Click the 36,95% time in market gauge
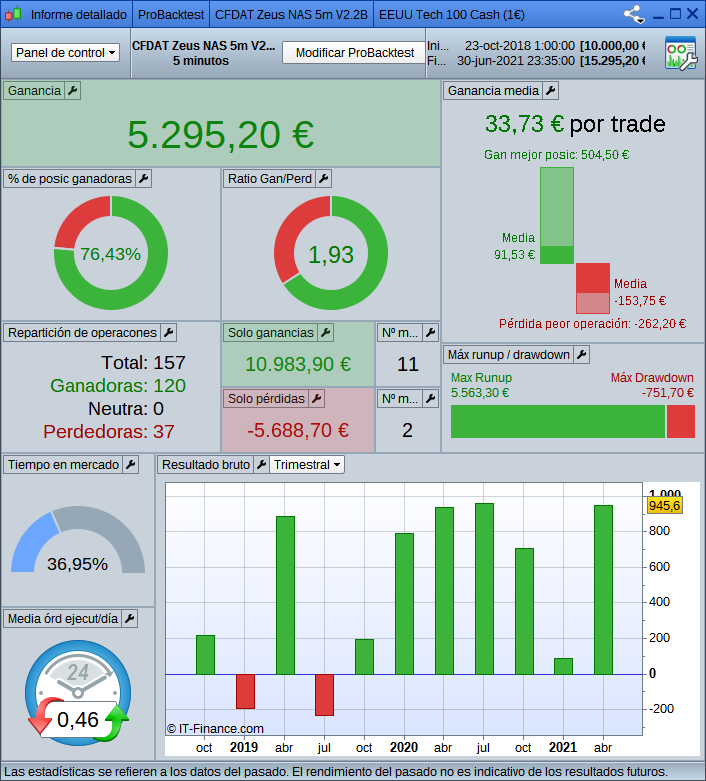Screen dimensions: 706x781 click(78, 540)
